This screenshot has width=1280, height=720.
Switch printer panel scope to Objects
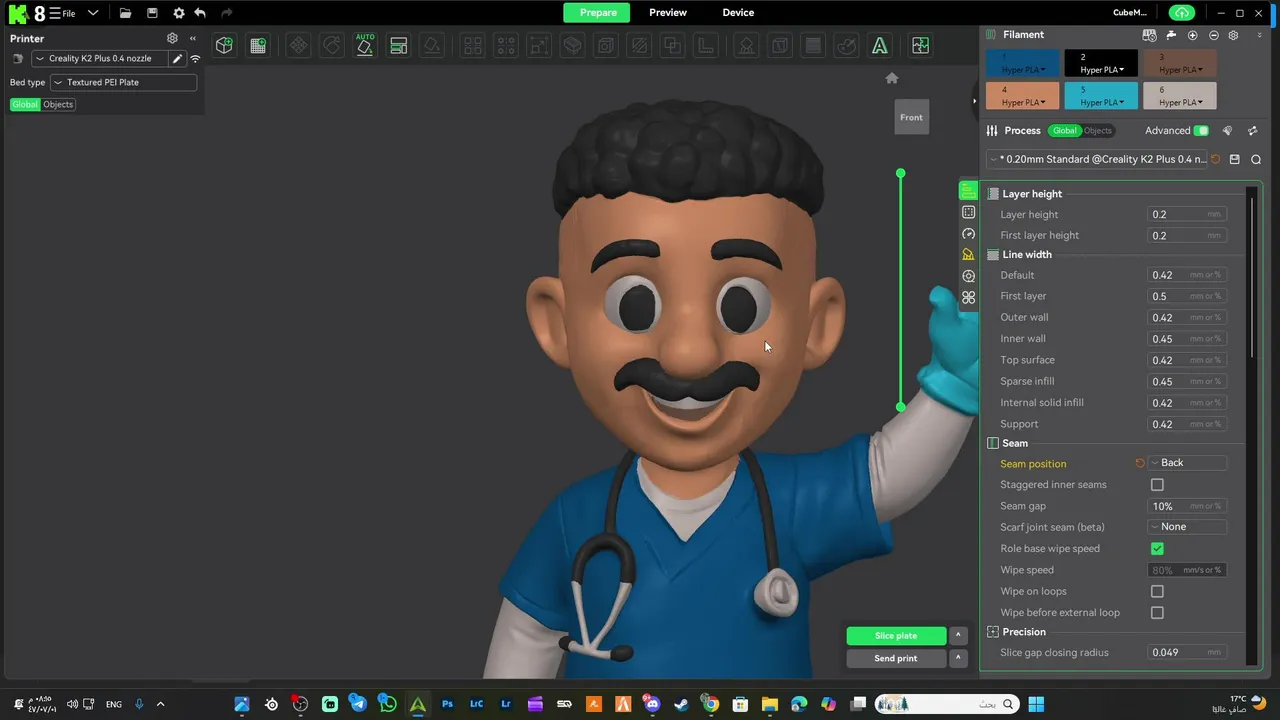click(x=58, y=104)
